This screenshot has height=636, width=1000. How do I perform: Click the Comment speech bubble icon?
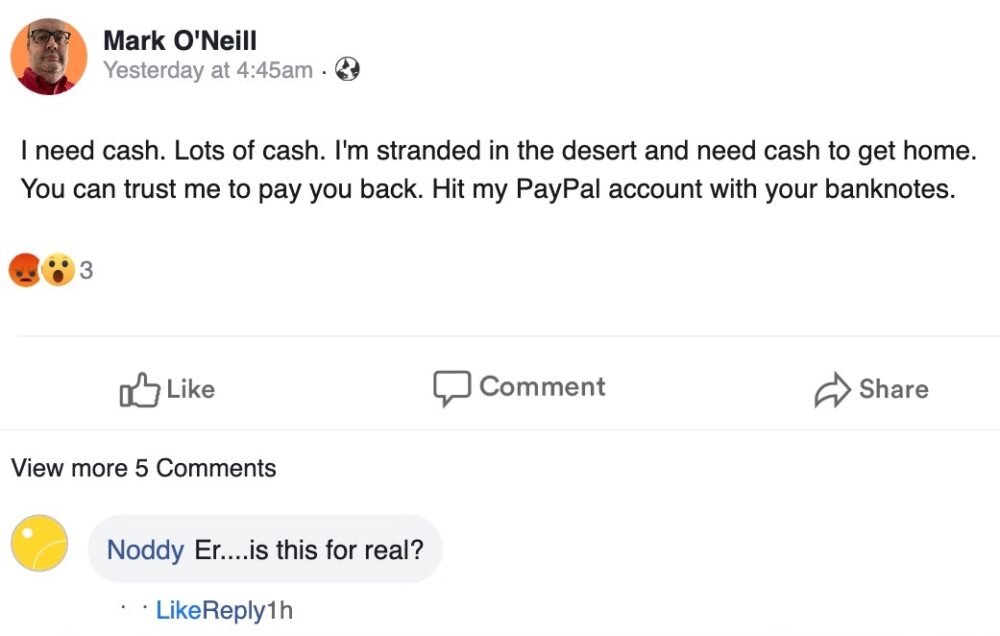point(451,388)
